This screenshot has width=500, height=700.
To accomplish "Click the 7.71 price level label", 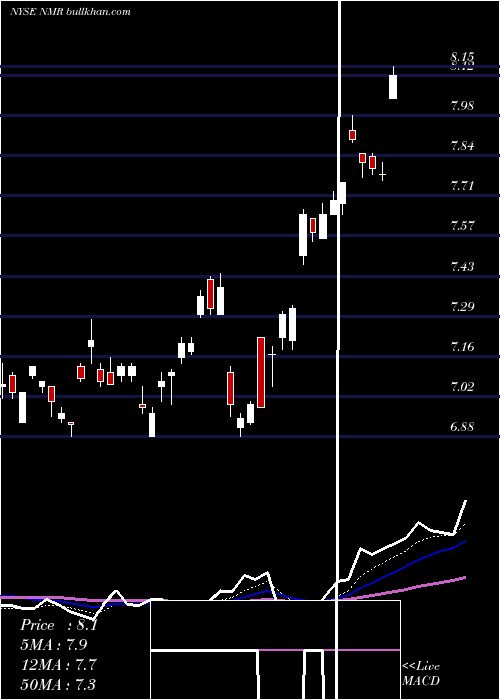I will click(462, 186).
